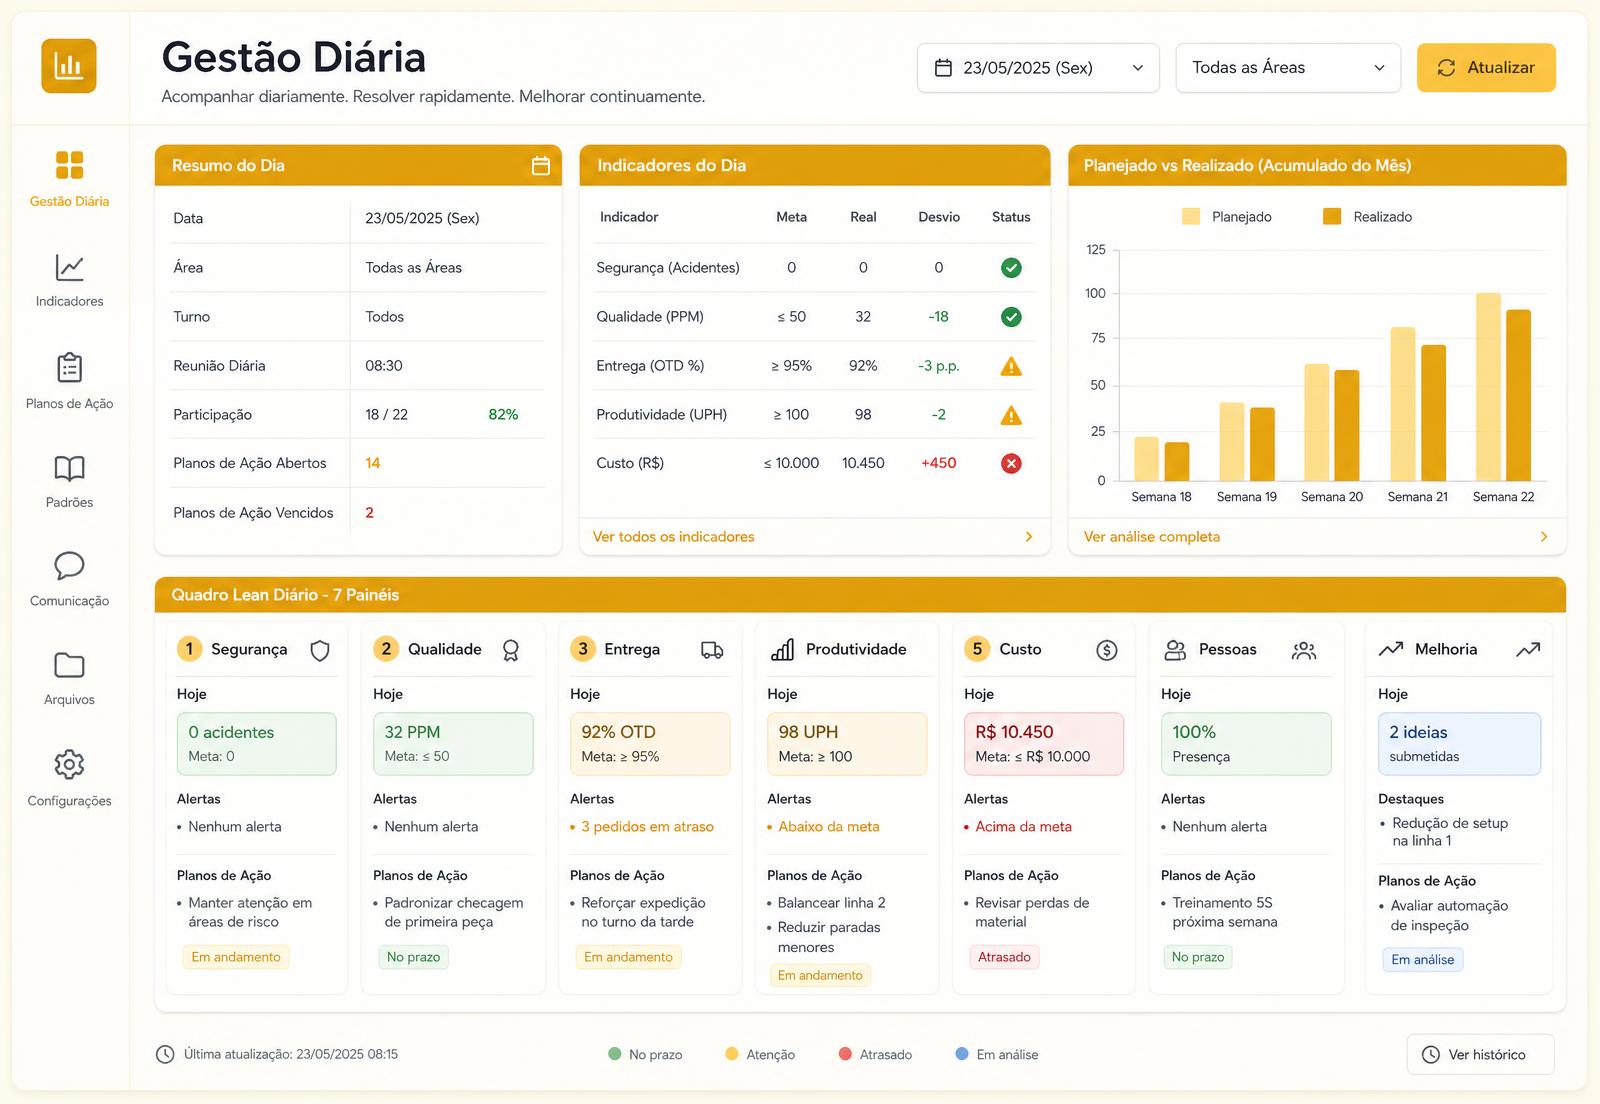The image size is (1600, 1104).
Task: Click the Realizado legend color swatch
Action: tap(1332, 216)
